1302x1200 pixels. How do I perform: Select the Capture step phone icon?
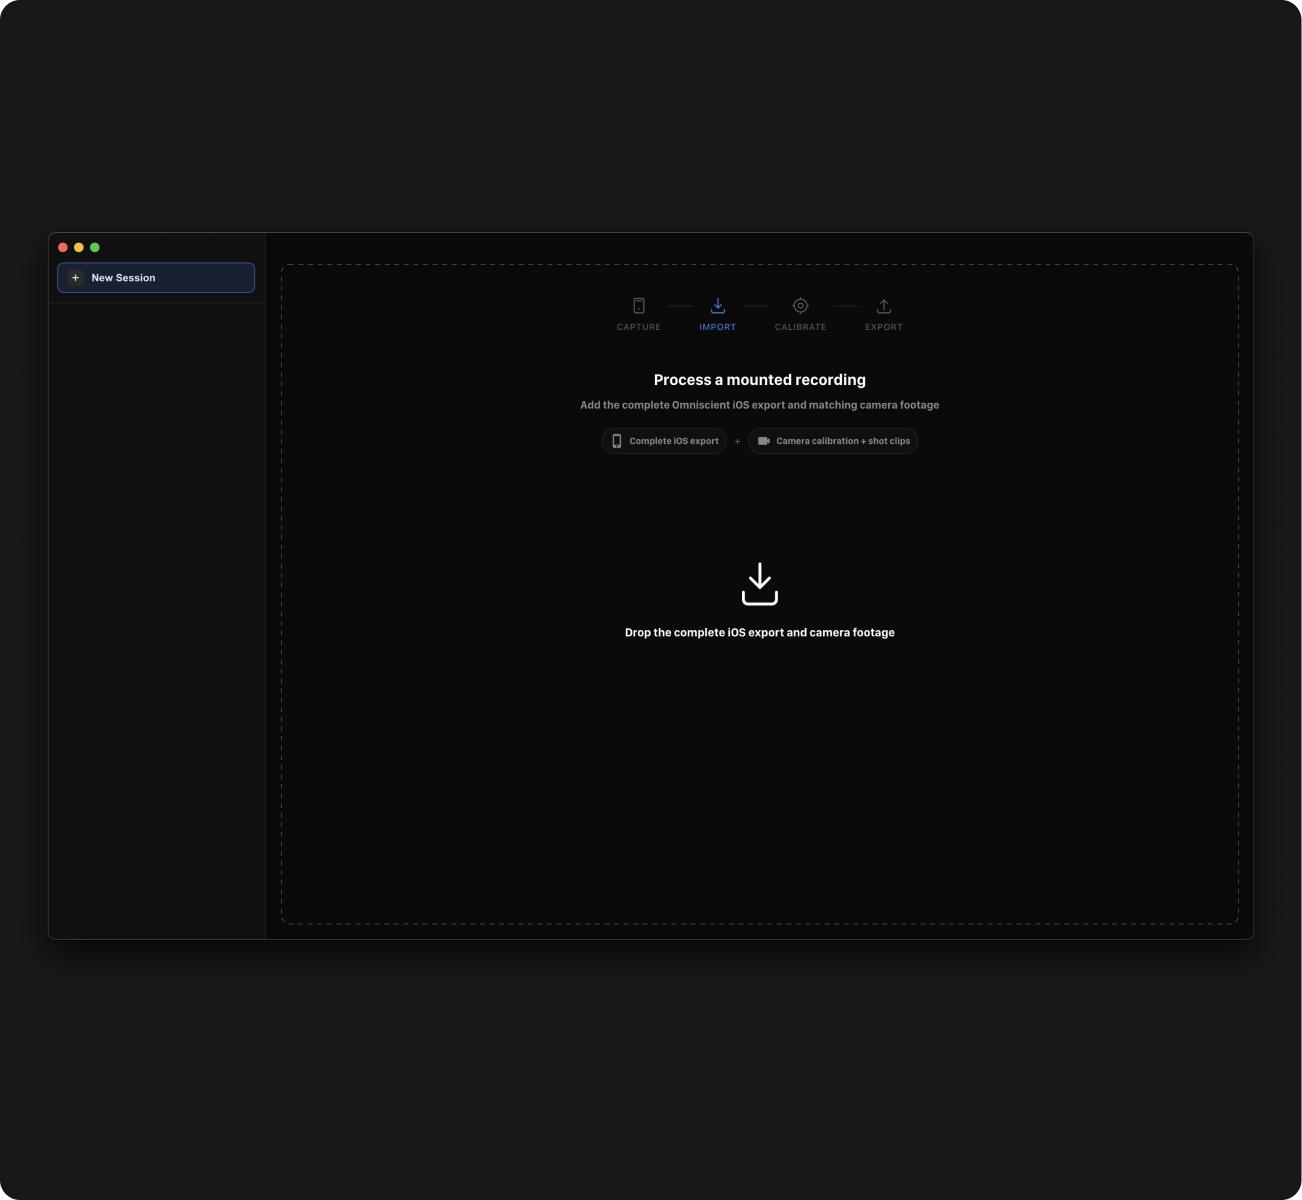(639, 306)
